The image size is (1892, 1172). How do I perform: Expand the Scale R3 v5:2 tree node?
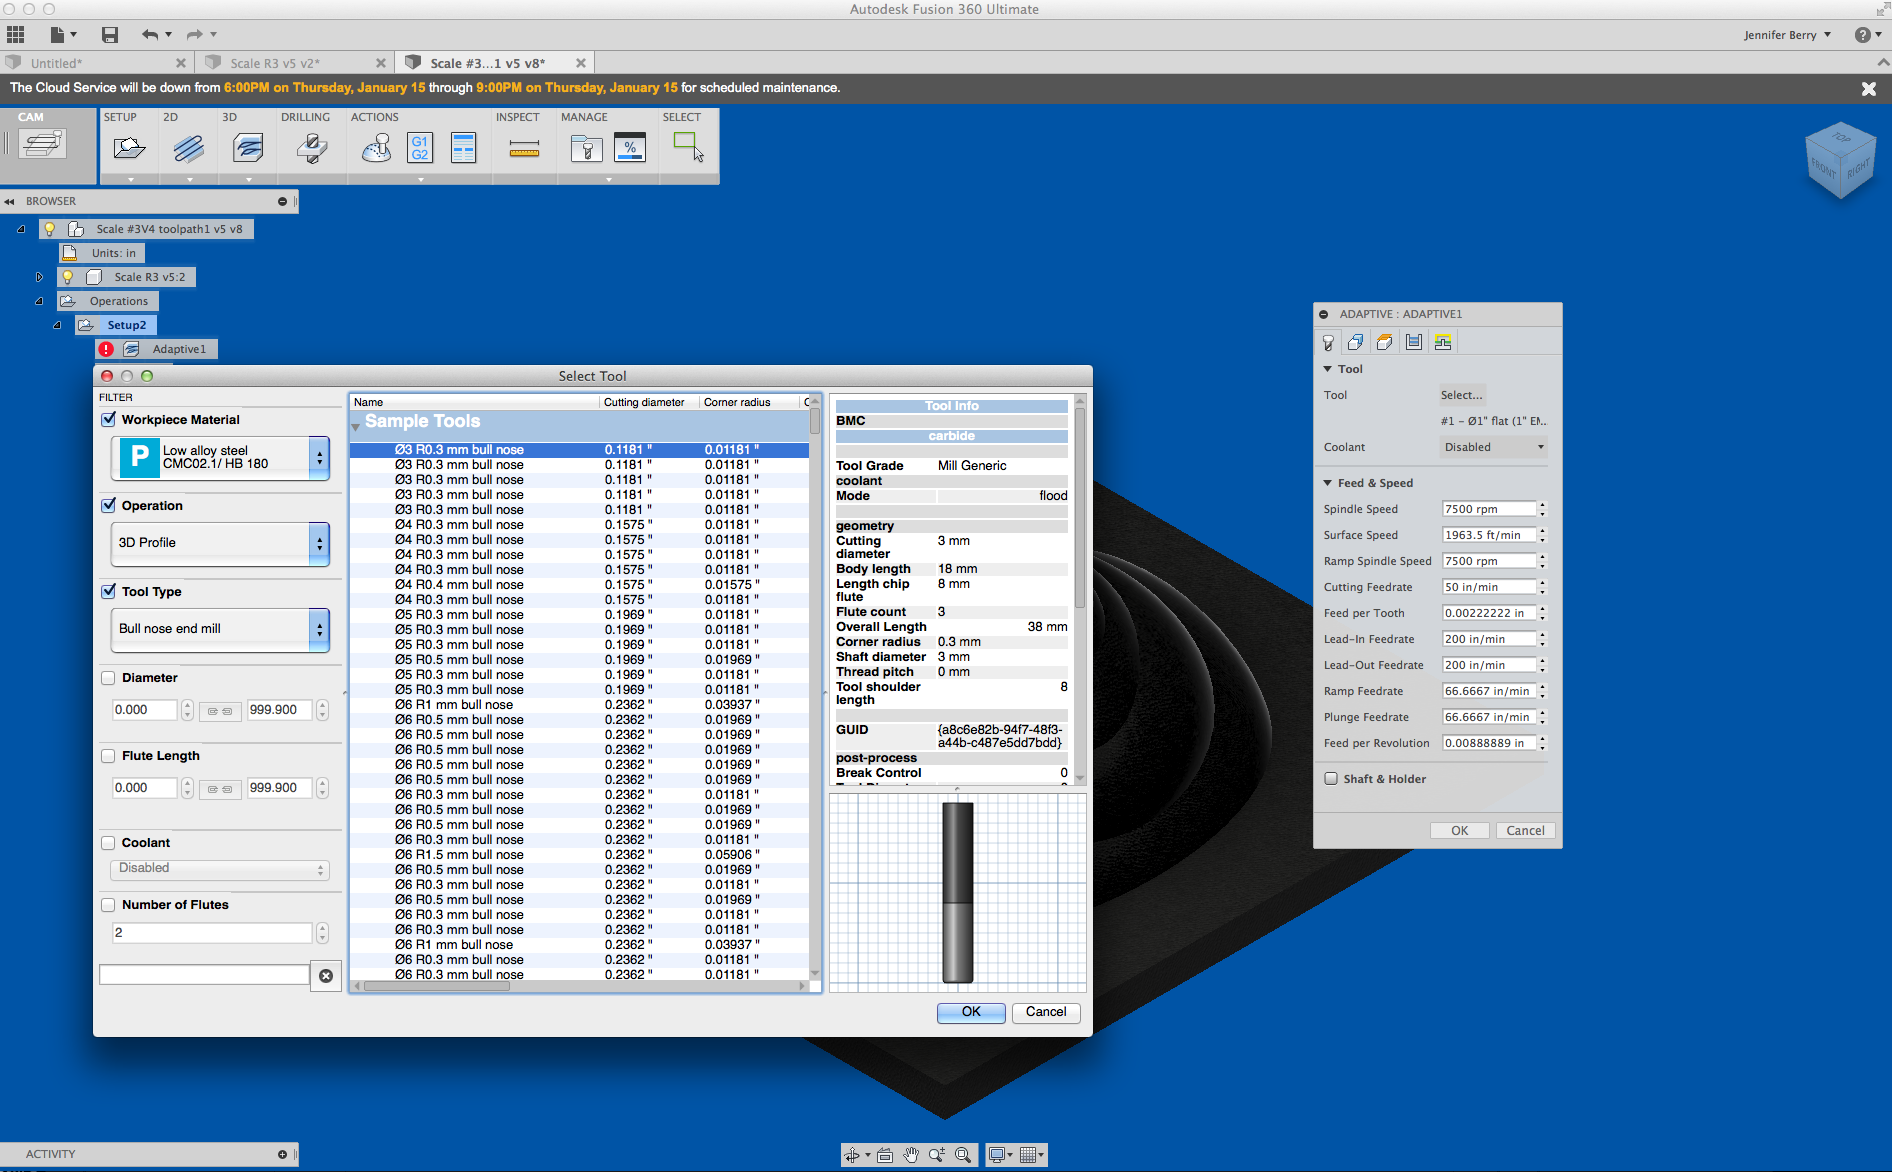coord(39,277)
